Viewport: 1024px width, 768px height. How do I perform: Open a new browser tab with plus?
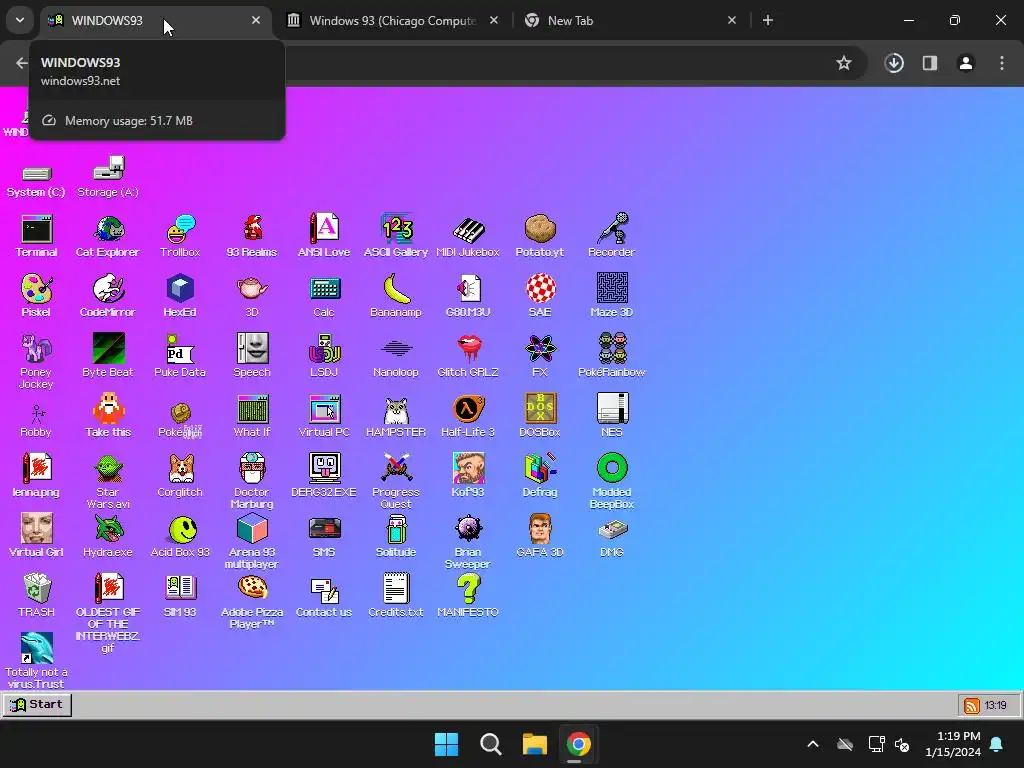click(768, 20)
